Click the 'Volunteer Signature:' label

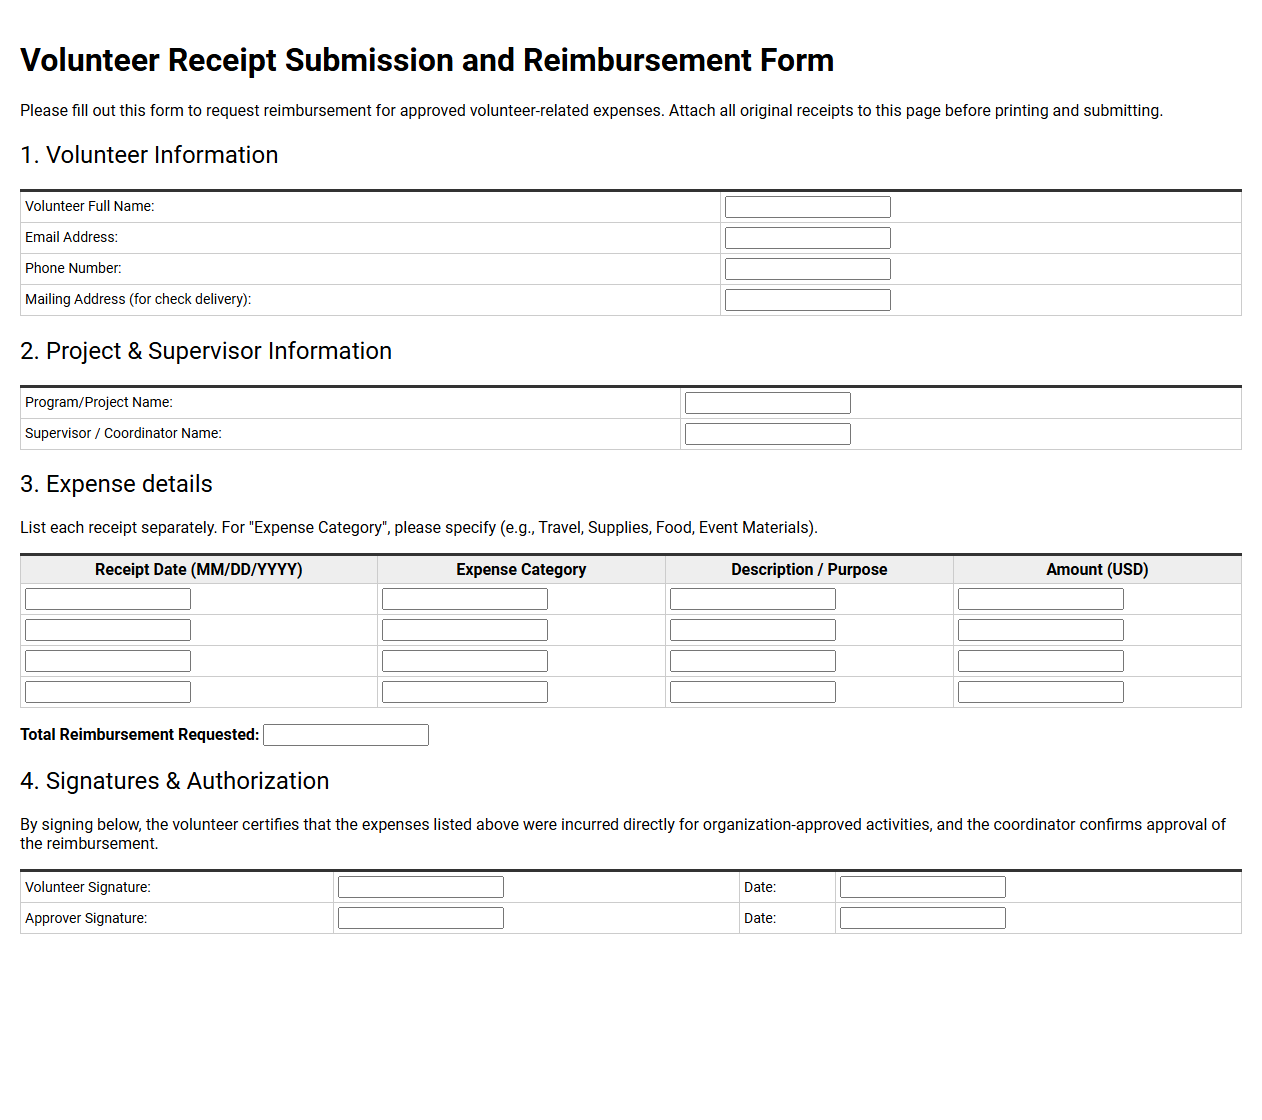[x=88, y=887]
